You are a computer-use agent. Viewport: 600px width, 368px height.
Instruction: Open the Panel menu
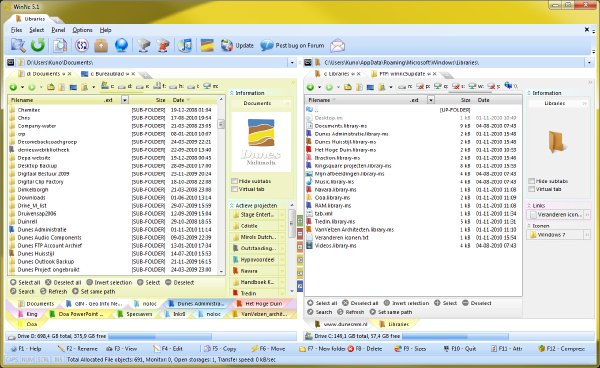58,30
